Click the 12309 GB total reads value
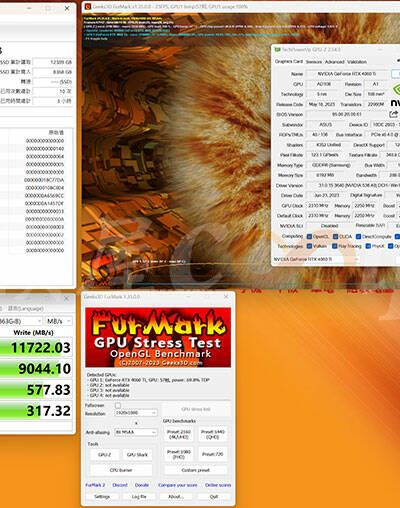The image size is (400, 508). coord(53,62)
